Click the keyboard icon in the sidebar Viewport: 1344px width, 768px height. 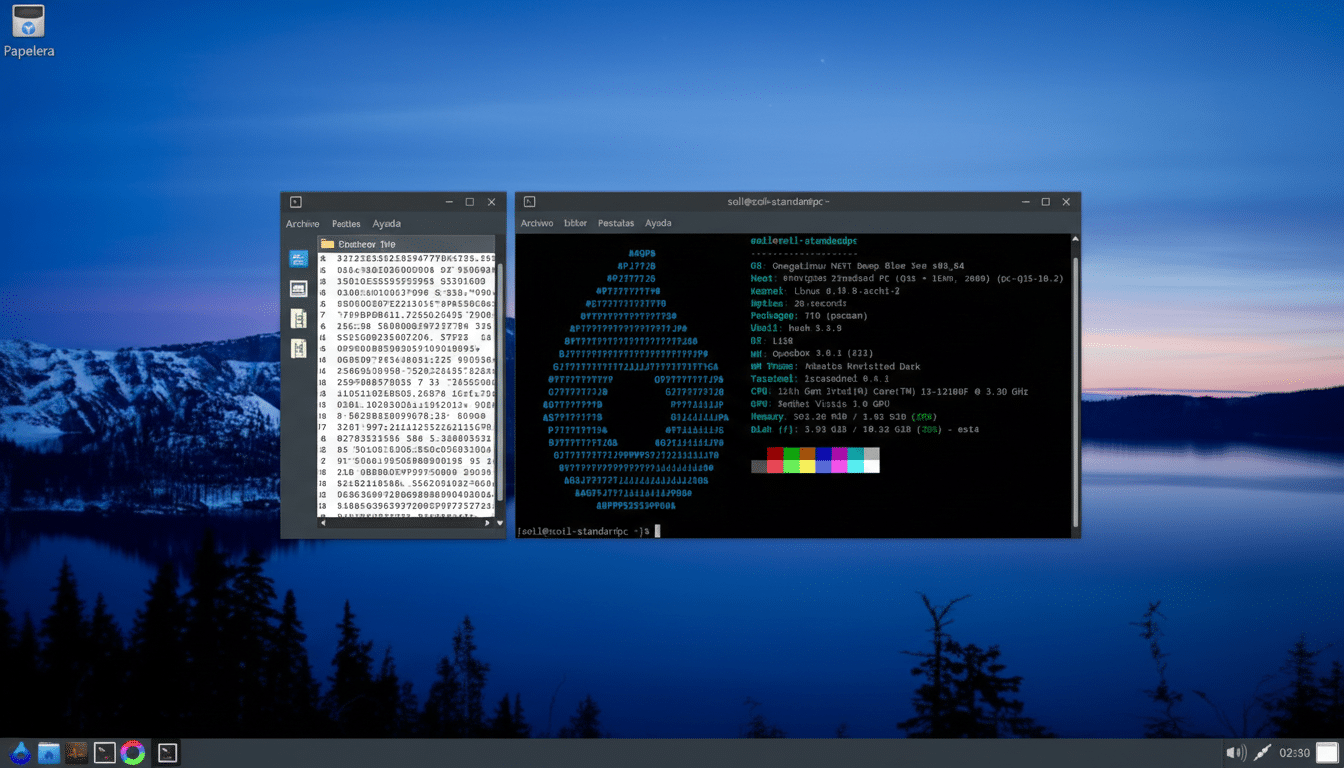click(x=298, y=288)
